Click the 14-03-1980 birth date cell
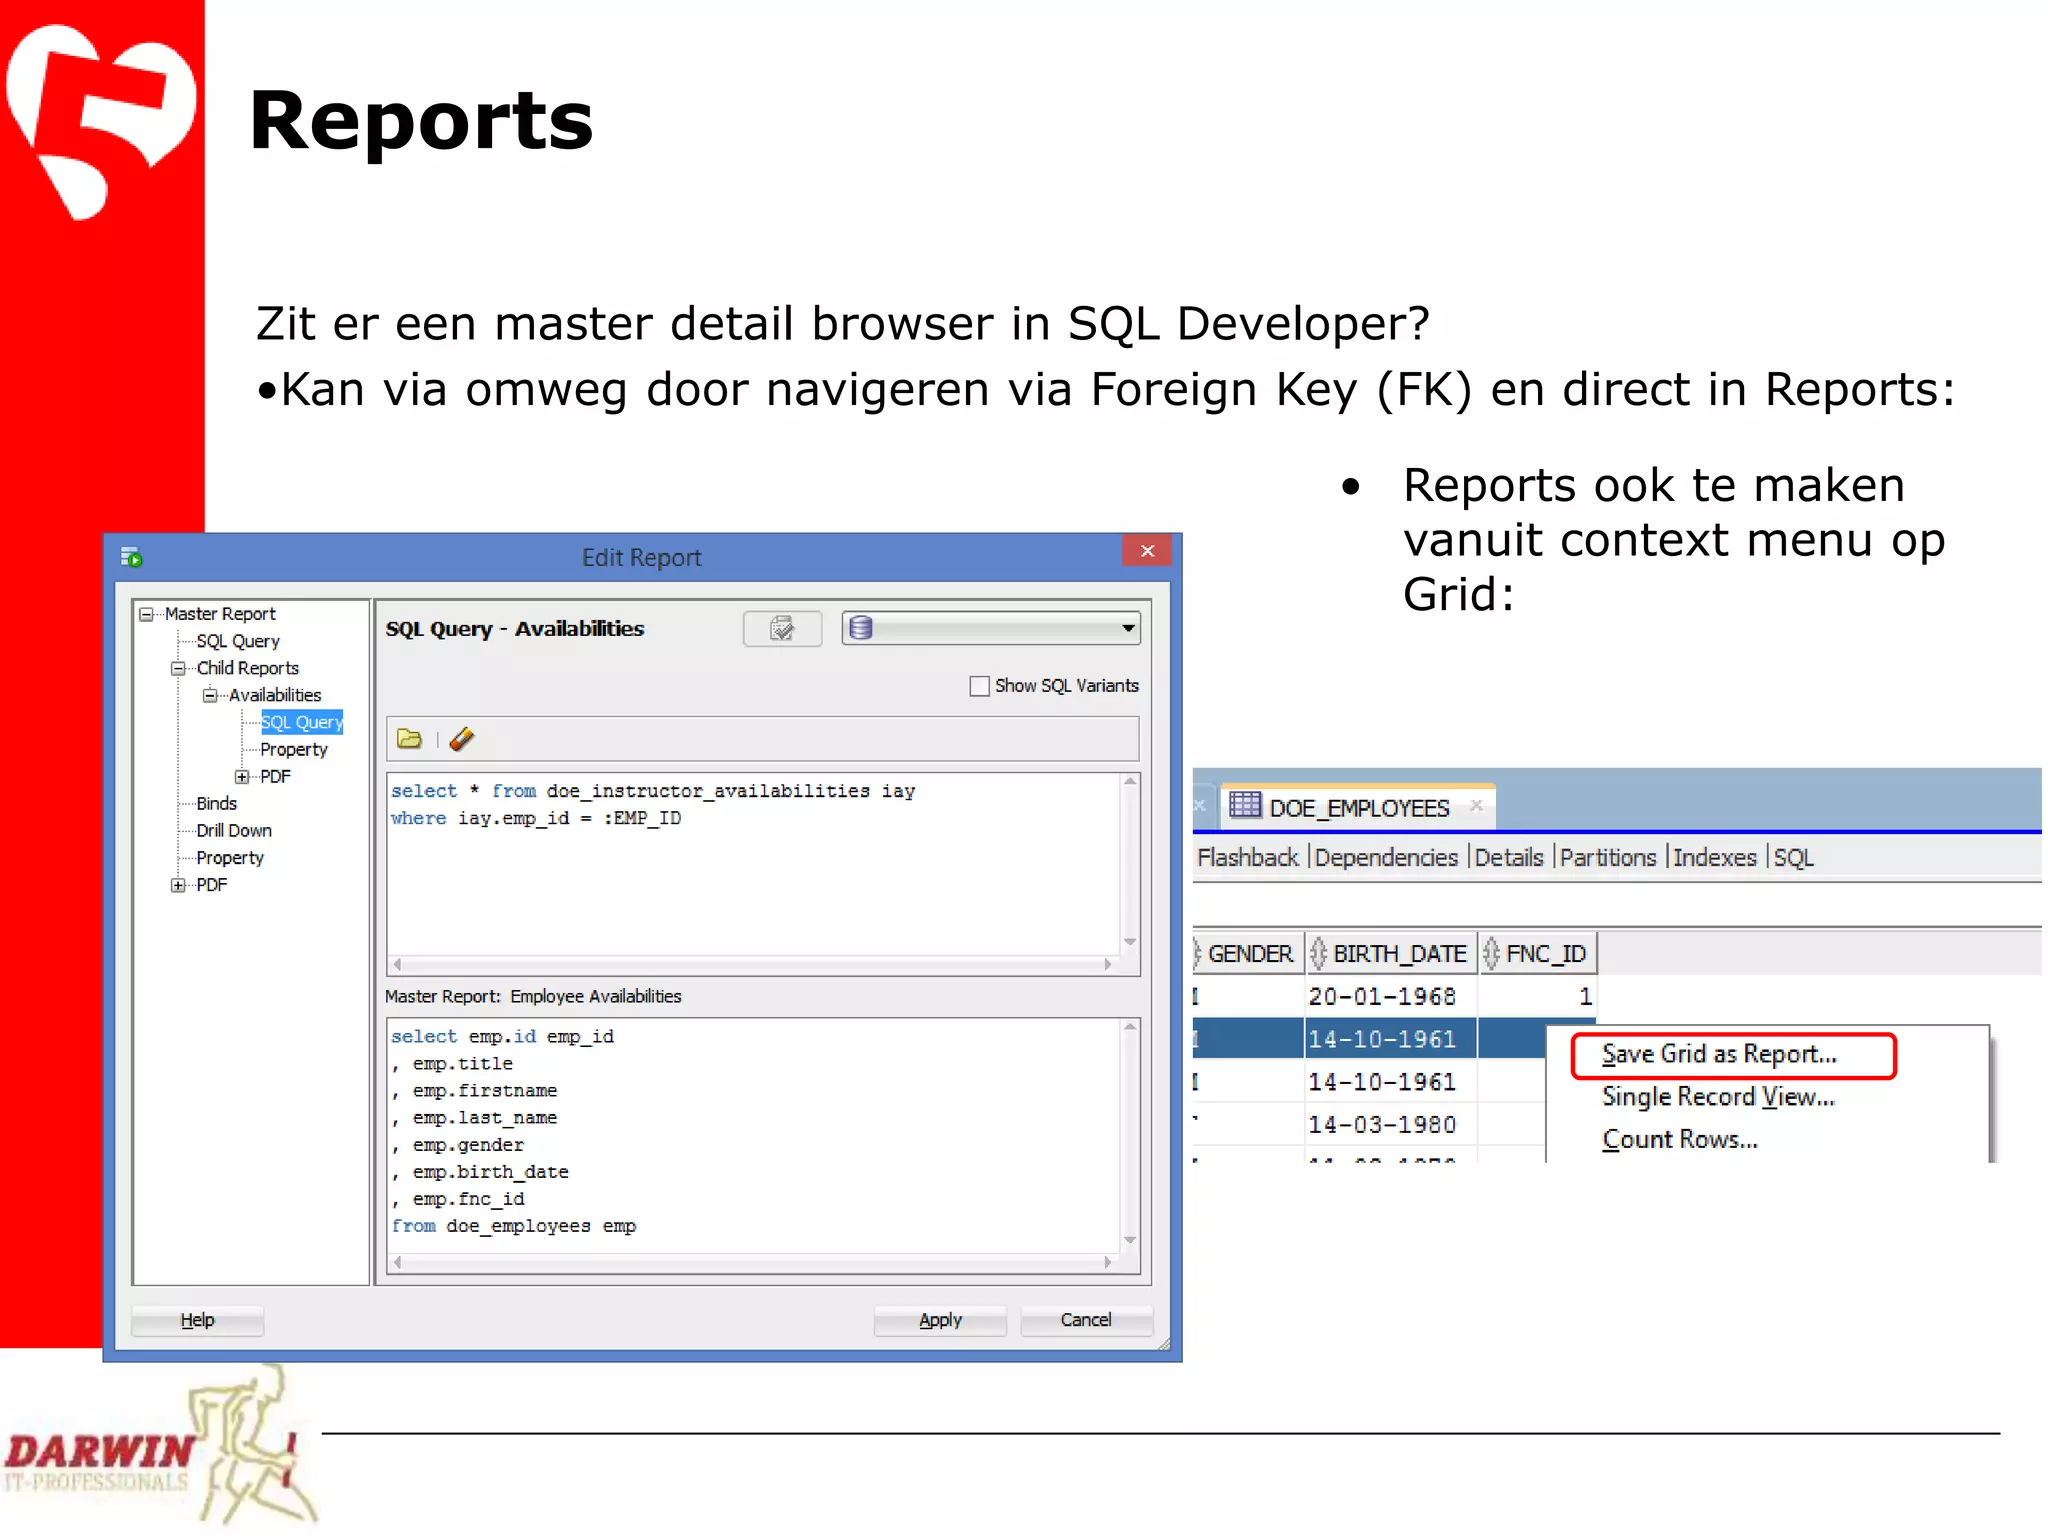This screenshot has height=1536, width=2048. click(1391, 1125)
